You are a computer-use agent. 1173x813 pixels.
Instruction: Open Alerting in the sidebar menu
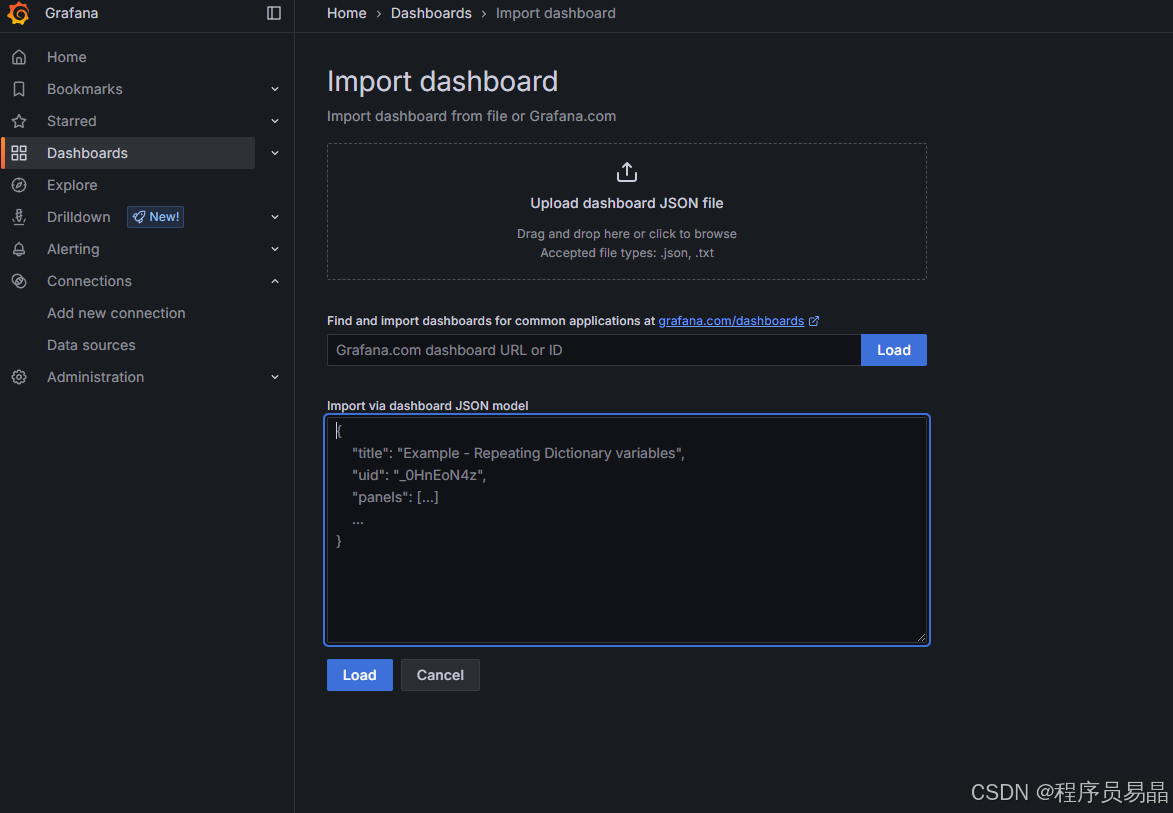pos(73,249)
